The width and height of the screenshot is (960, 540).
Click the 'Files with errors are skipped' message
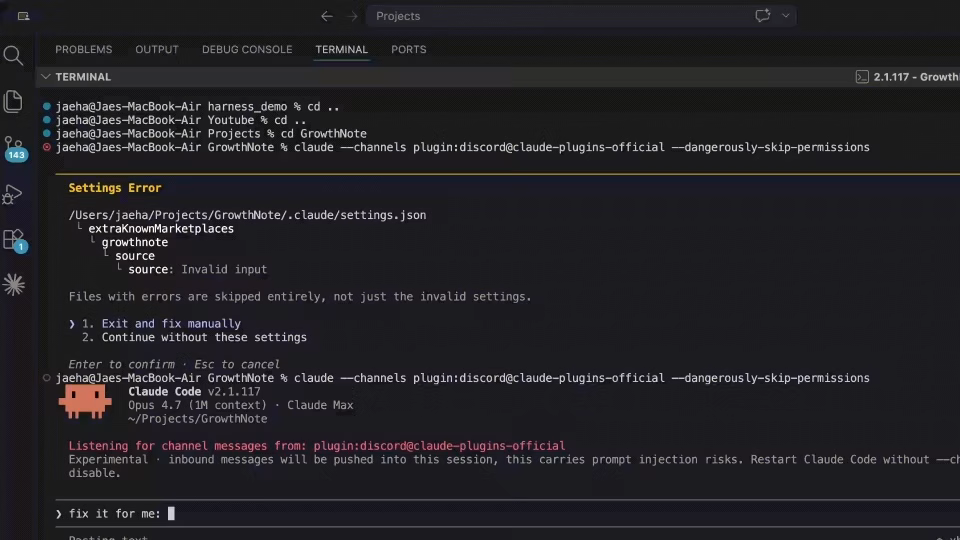[x=300, y=296]
